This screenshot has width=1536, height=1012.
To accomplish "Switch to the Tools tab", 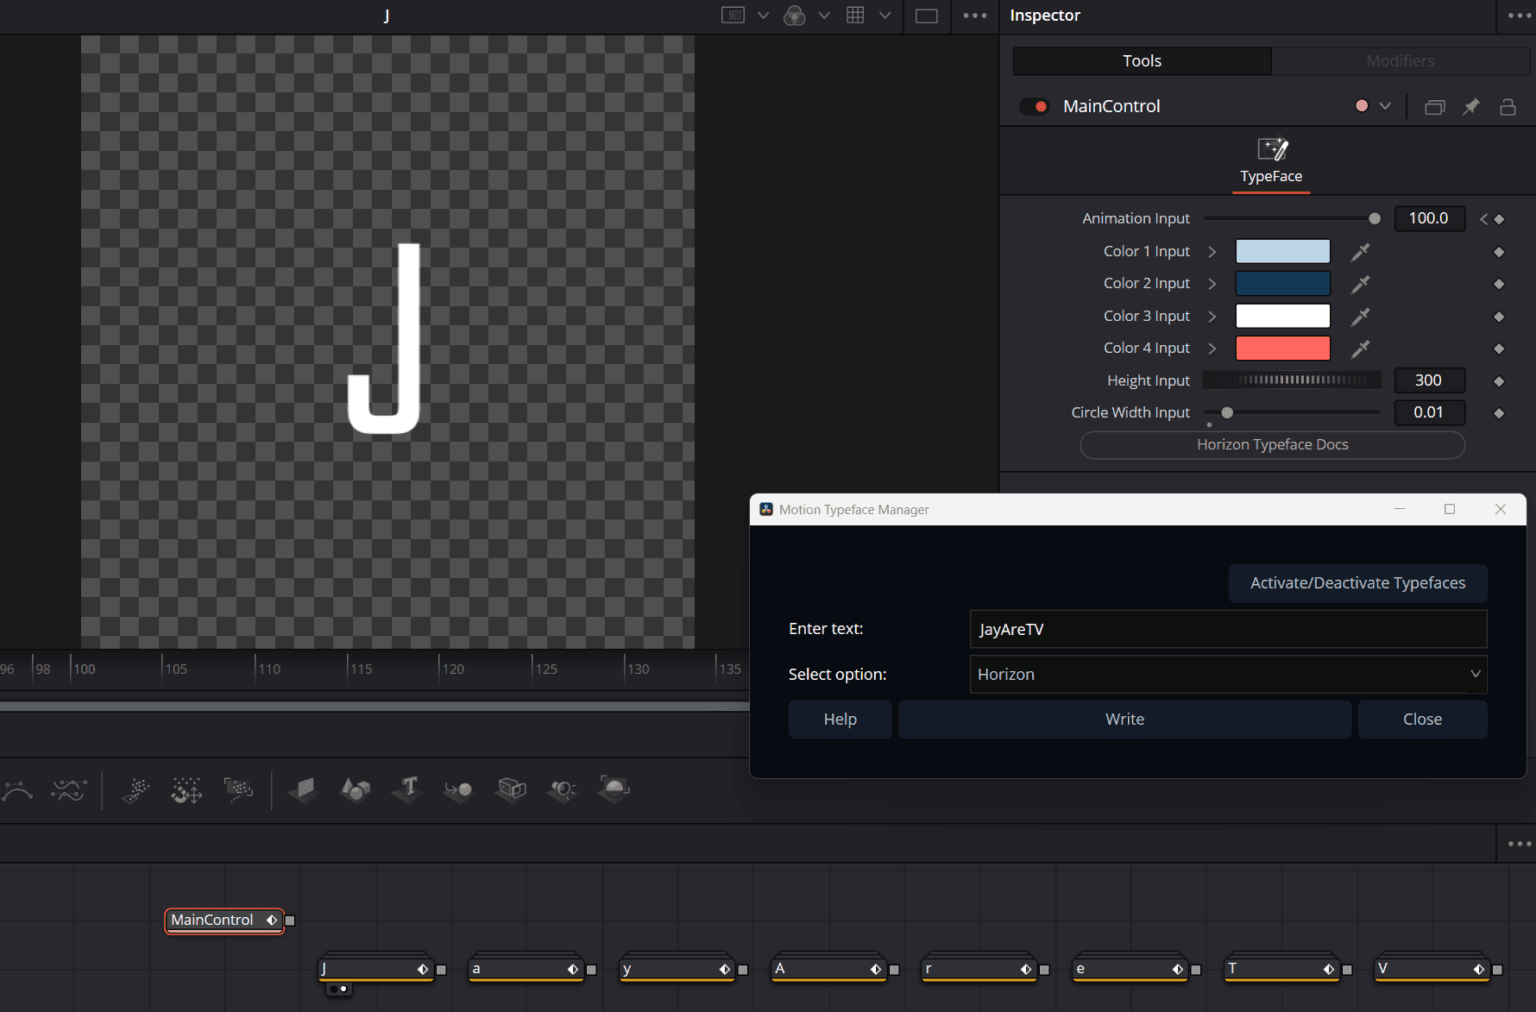I will 1142,61.
